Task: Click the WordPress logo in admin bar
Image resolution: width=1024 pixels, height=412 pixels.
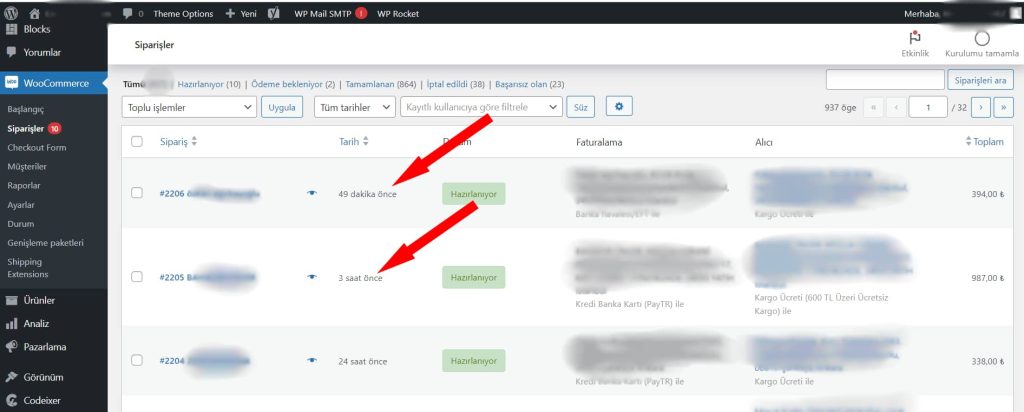Action: (x=12, y=14)
